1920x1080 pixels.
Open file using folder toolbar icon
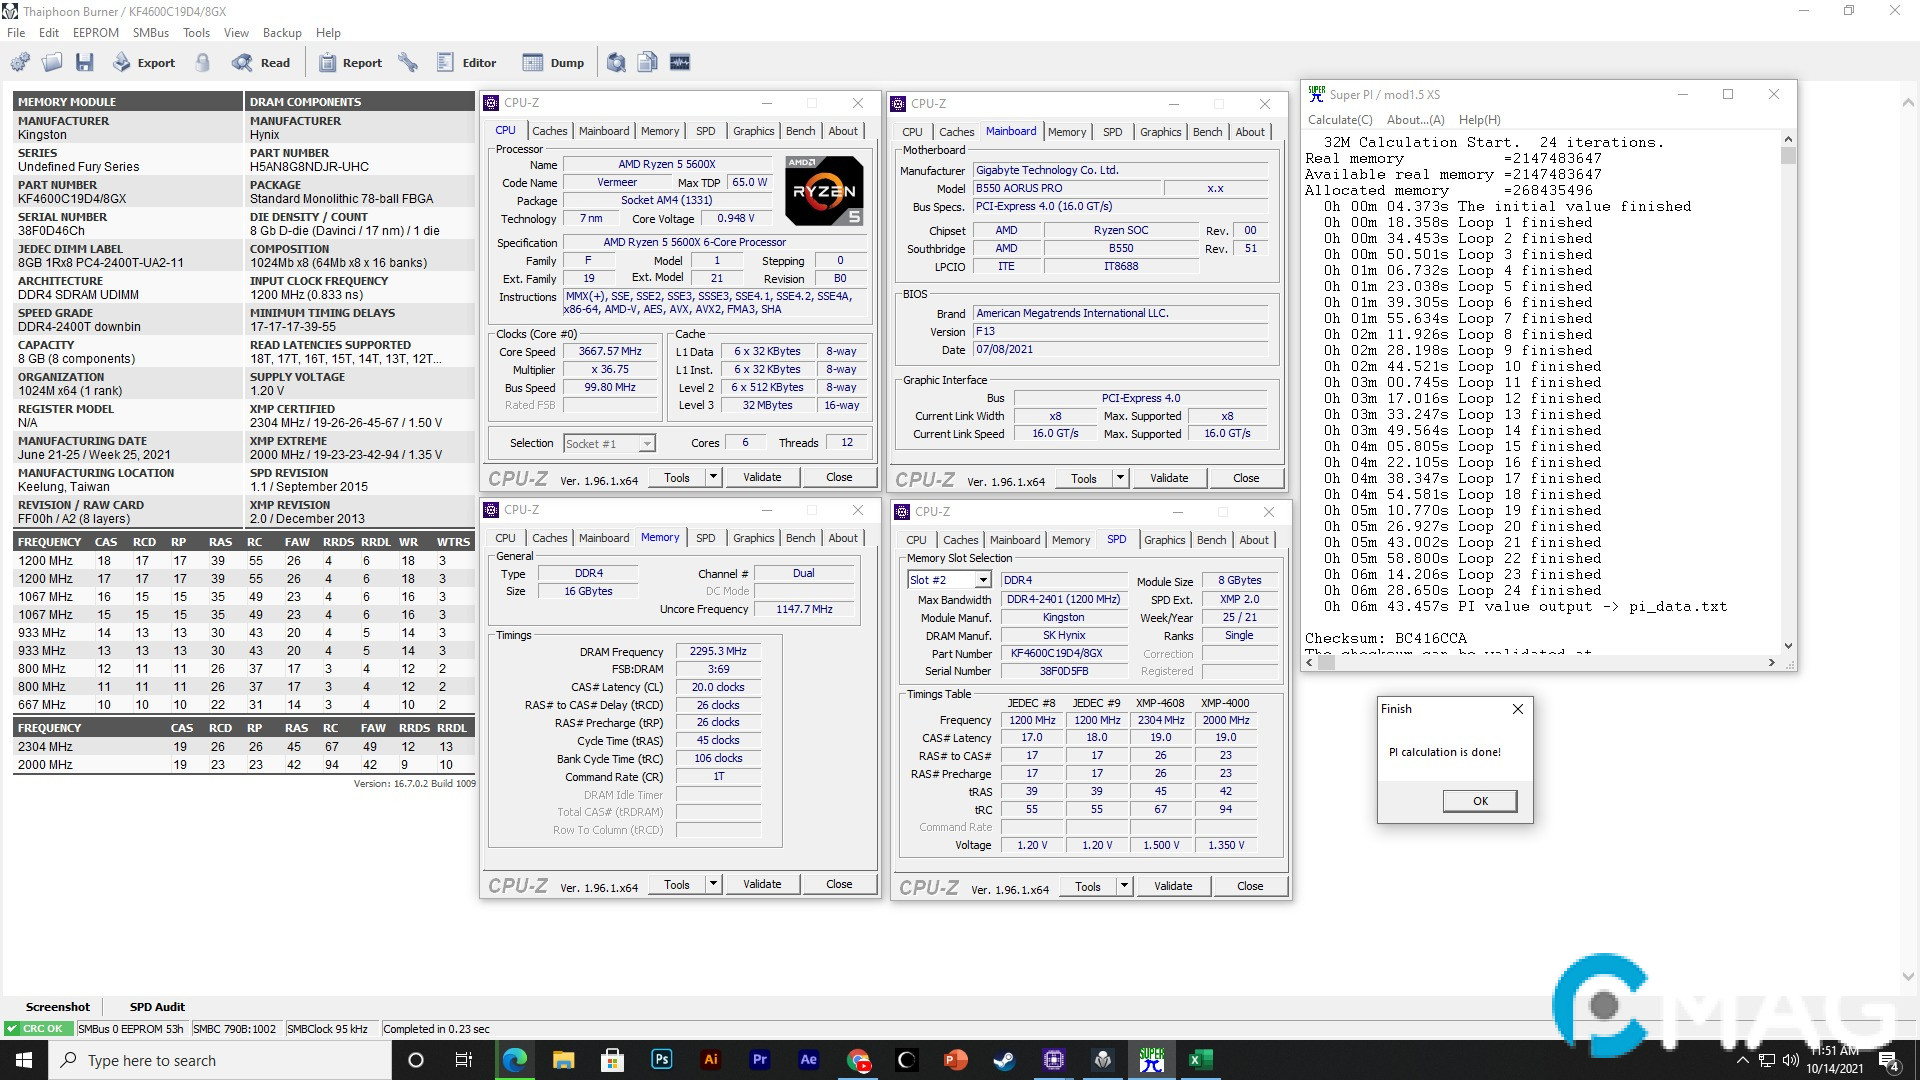(x=52, y=62)
